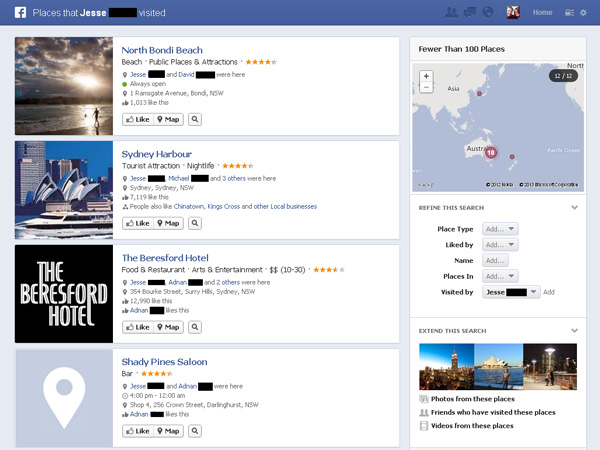The height and width of the screenshot is (450, 600).
Task: Like The Beresford Hotel
Action: pos(138,327)
